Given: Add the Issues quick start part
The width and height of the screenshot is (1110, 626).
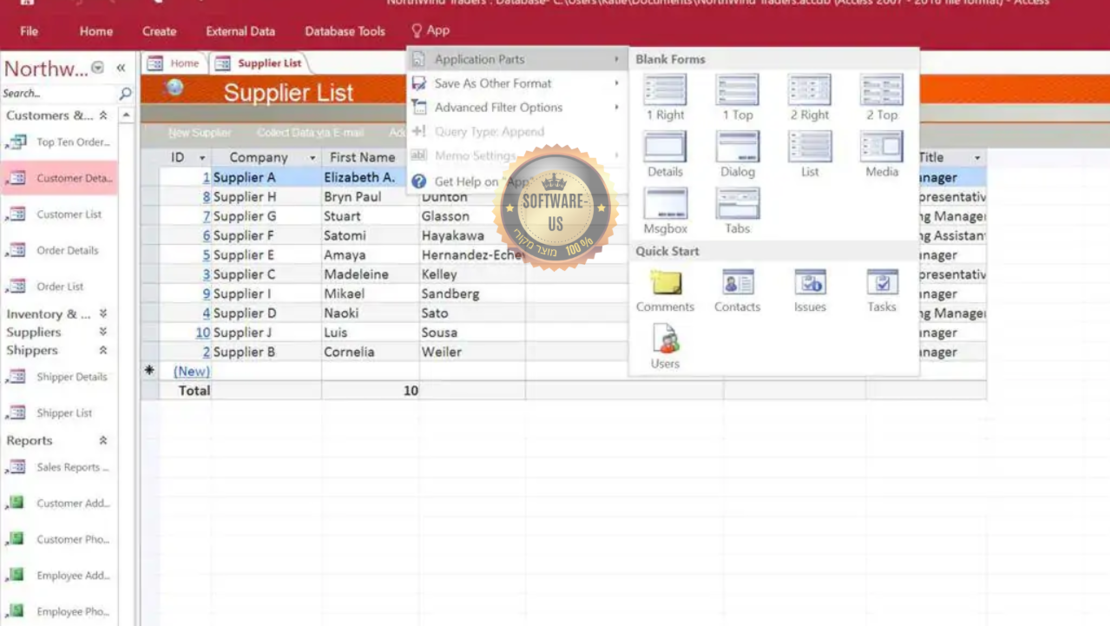Looking at the screenshot, I should click(809, 290).
